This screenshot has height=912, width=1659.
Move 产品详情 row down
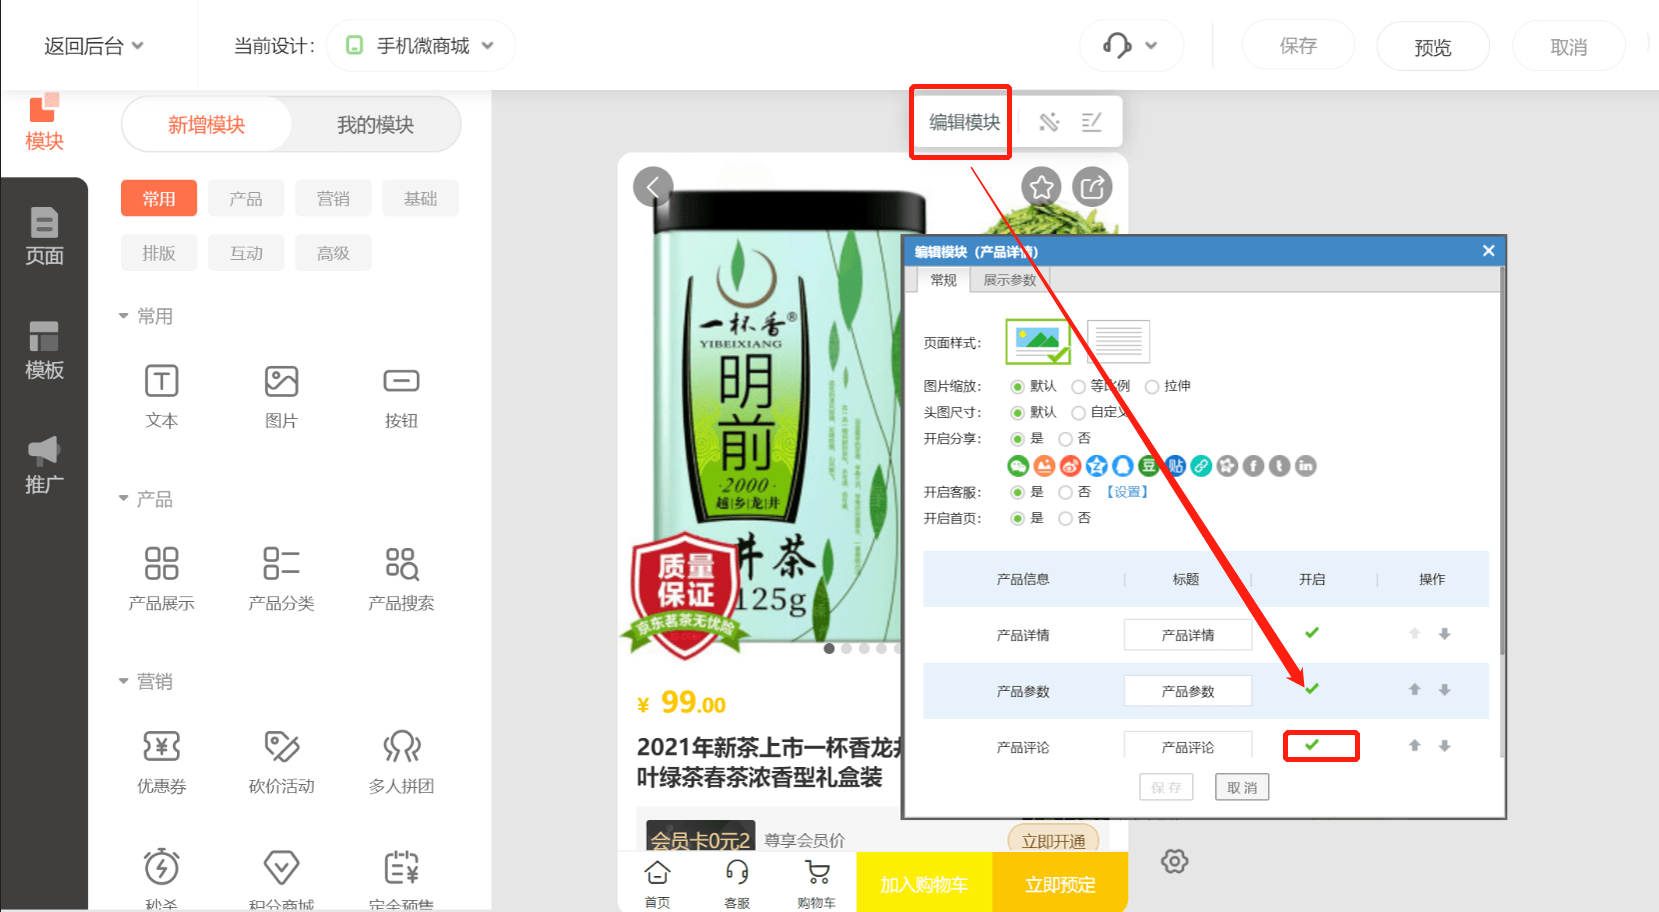(1444, 634)
